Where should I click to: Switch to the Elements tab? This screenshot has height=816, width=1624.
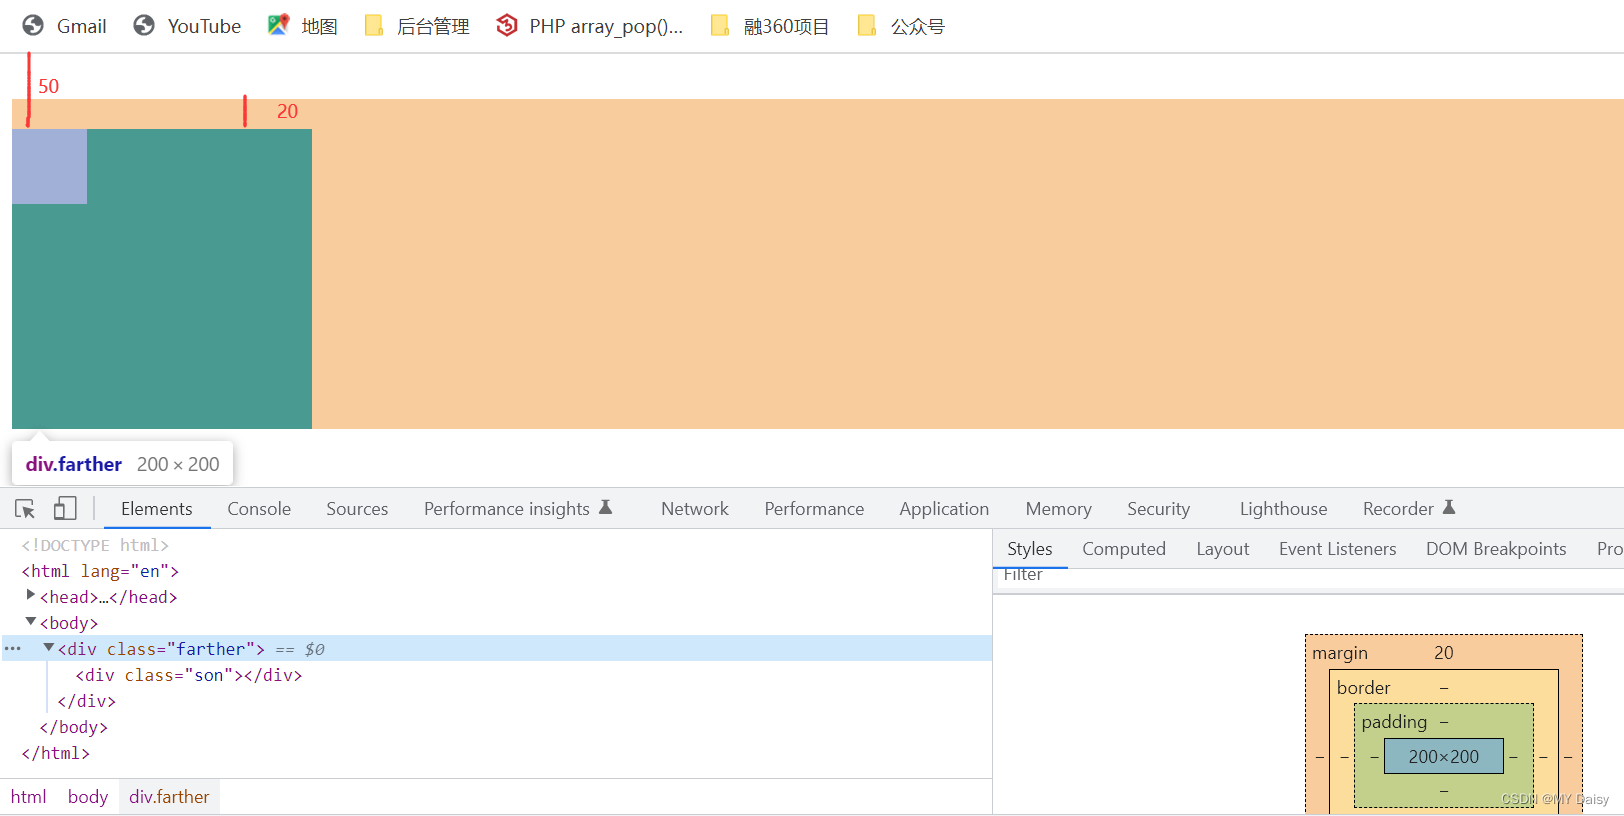(157, 509)
